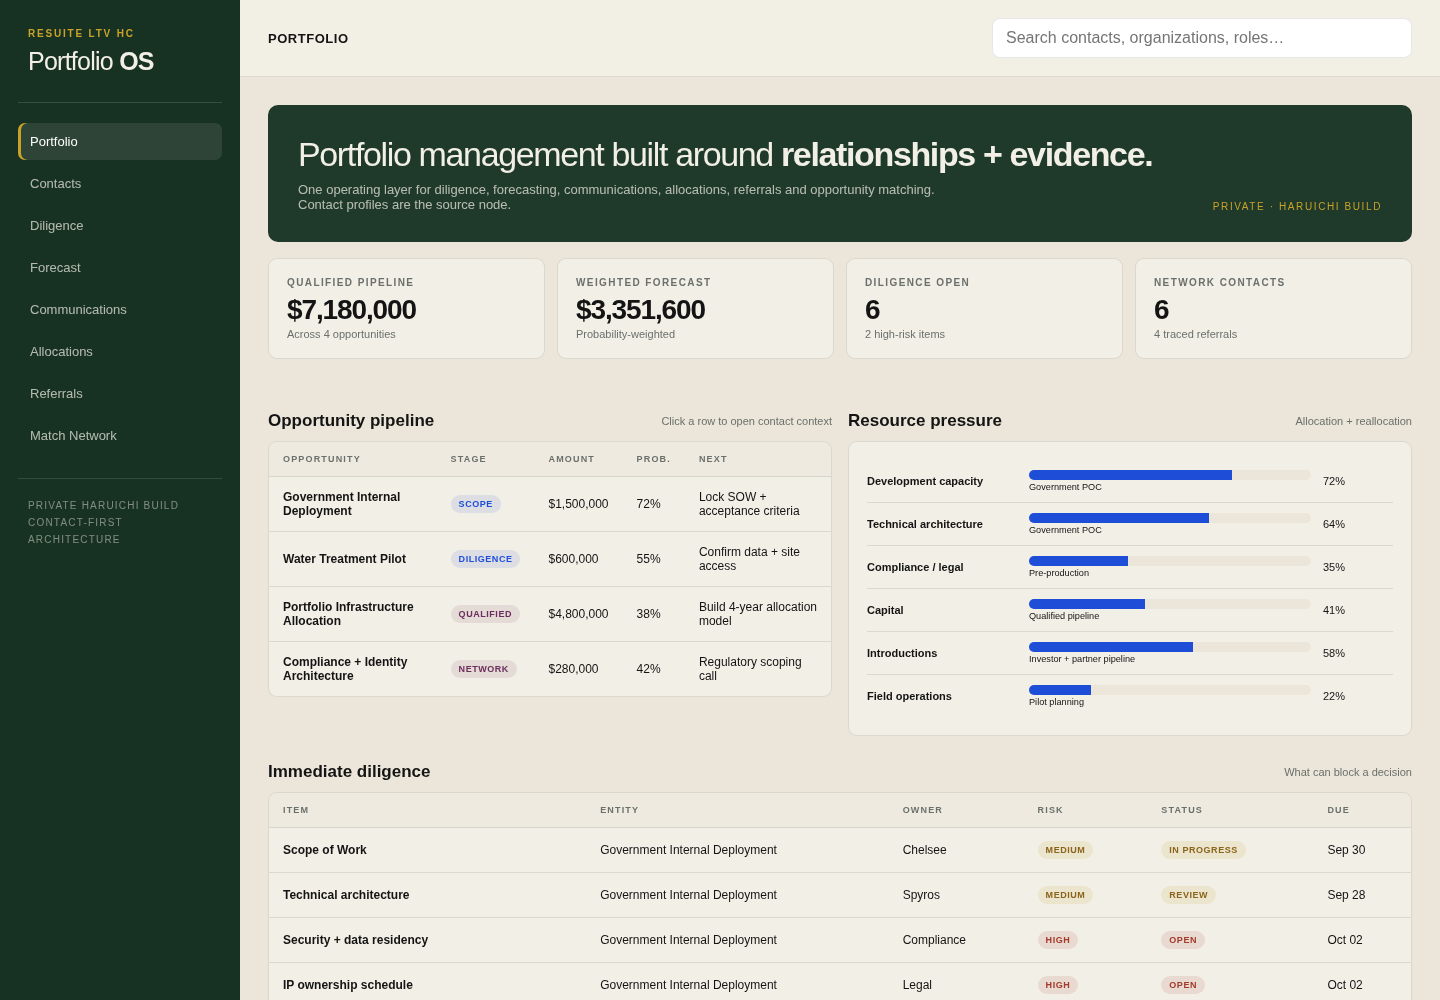Open Communications from the sidebar

pyautogui.click(x=120, y=310)
